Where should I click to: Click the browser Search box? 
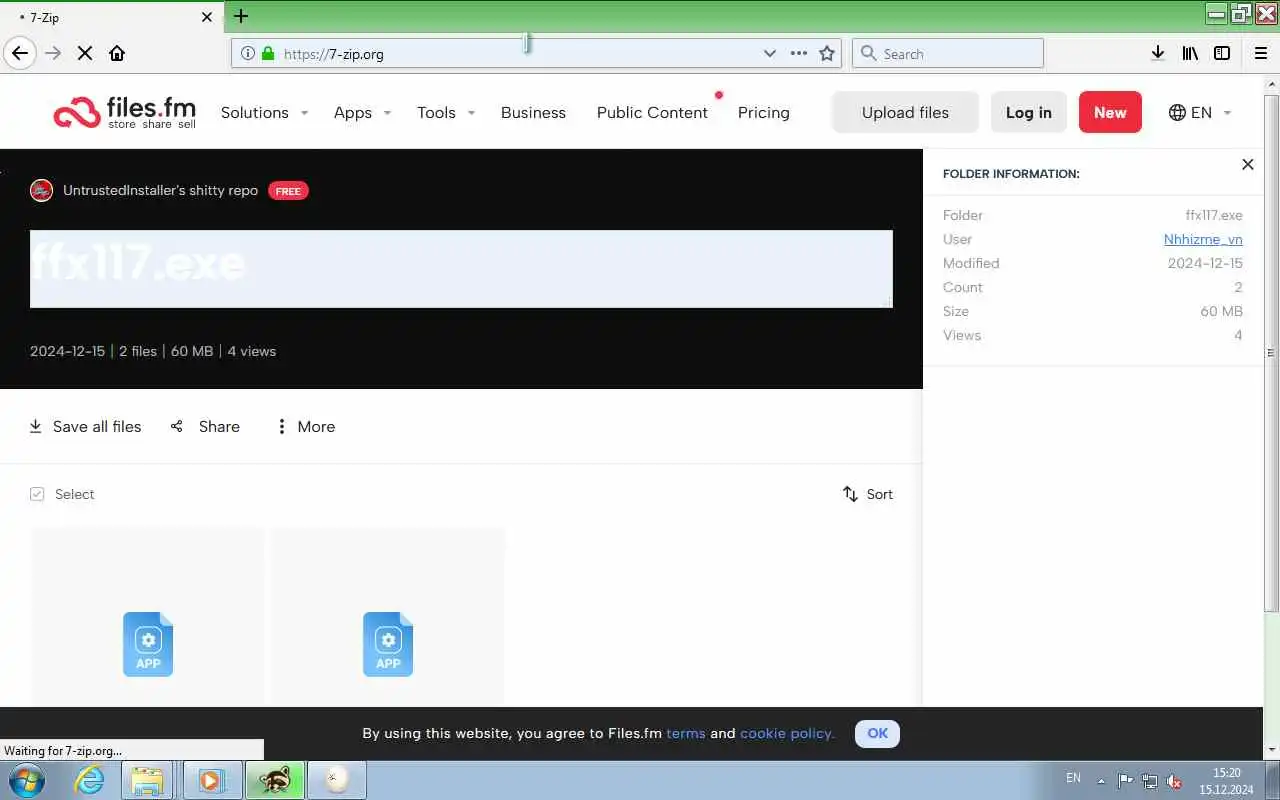(x=948, y=53)
